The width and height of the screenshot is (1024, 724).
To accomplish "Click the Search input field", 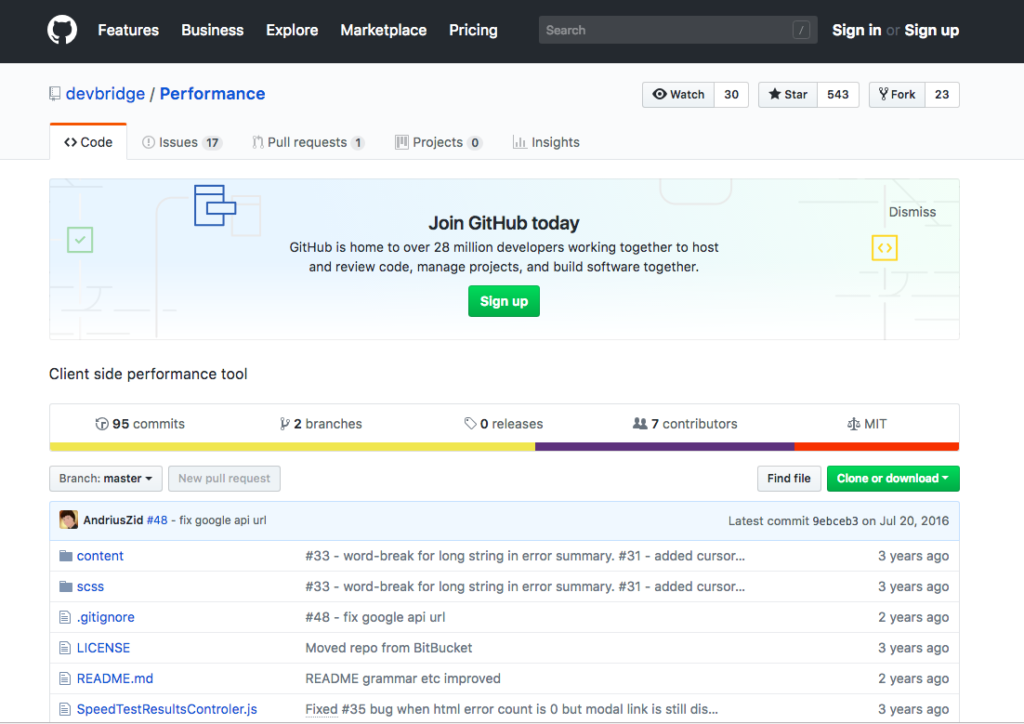I will [x=678, y=30].
